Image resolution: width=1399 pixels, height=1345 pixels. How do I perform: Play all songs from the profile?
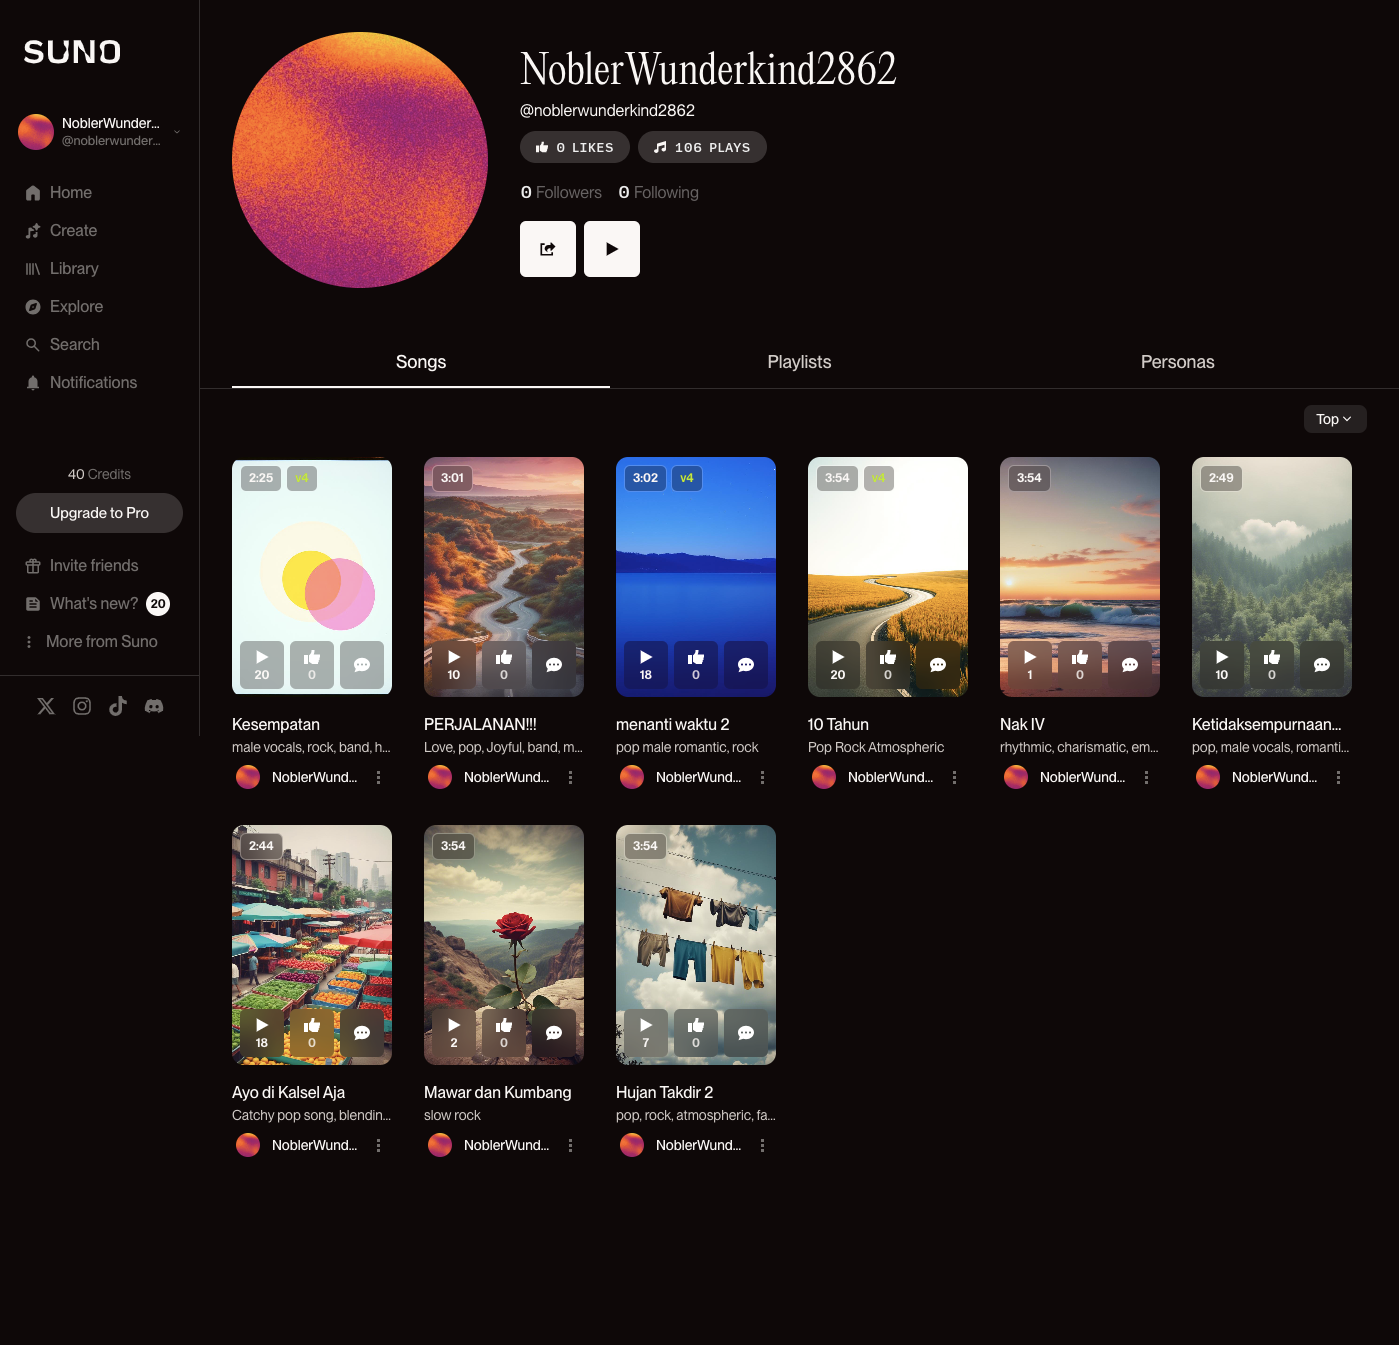click(x=611, y=249)
